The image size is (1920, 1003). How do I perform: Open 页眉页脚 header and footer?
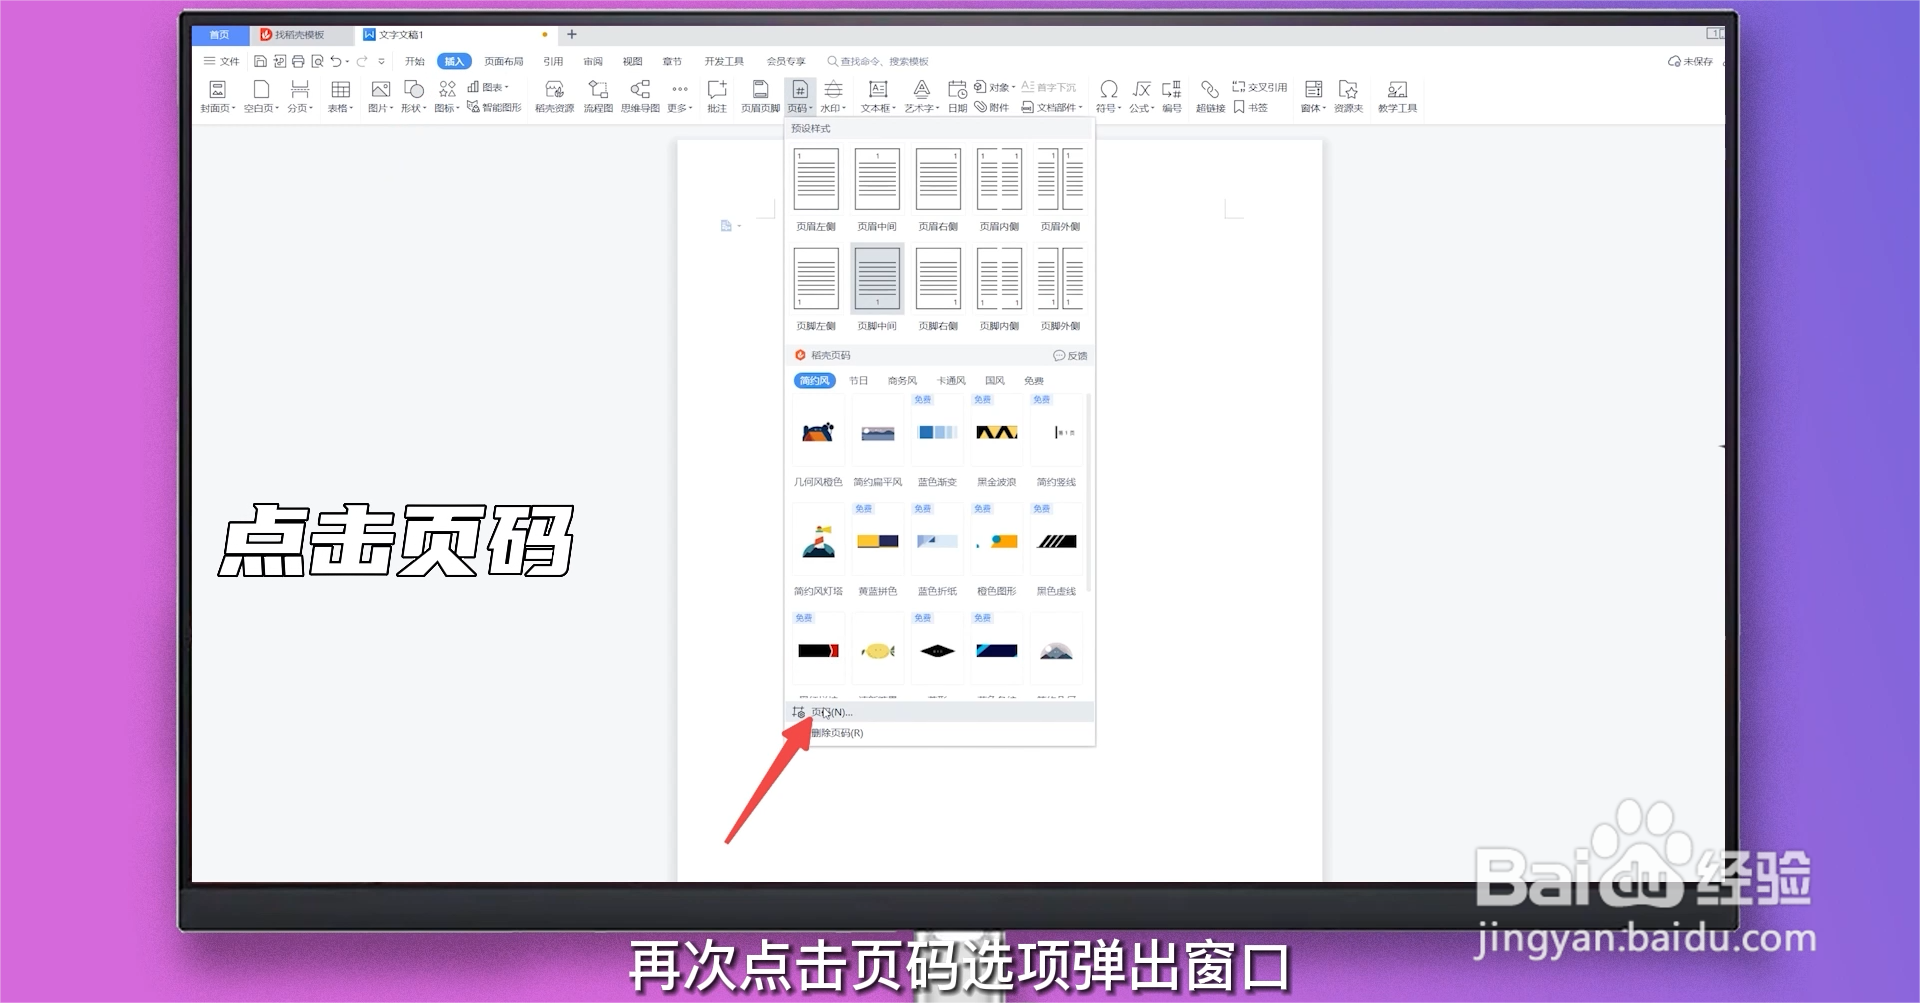coord(760,97)
